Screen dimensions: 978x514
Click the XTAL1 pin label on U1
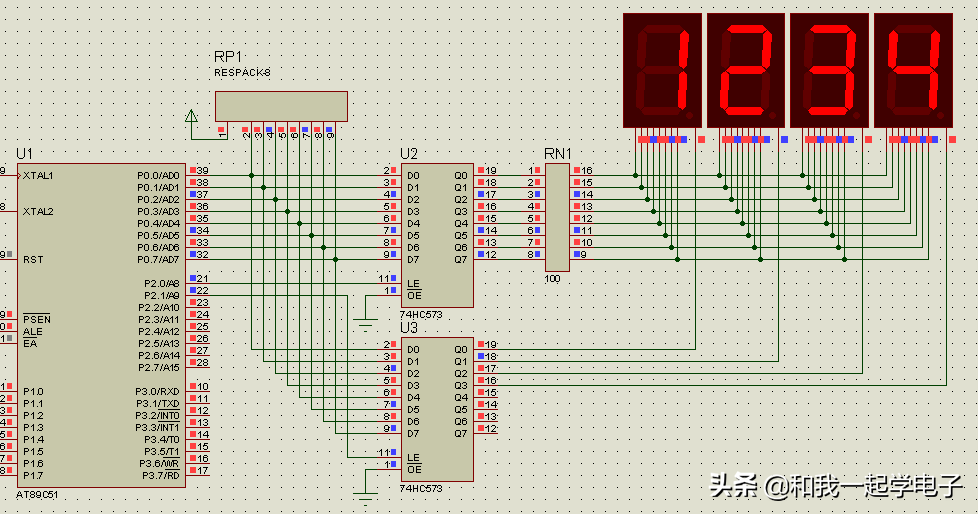(38, 175)
